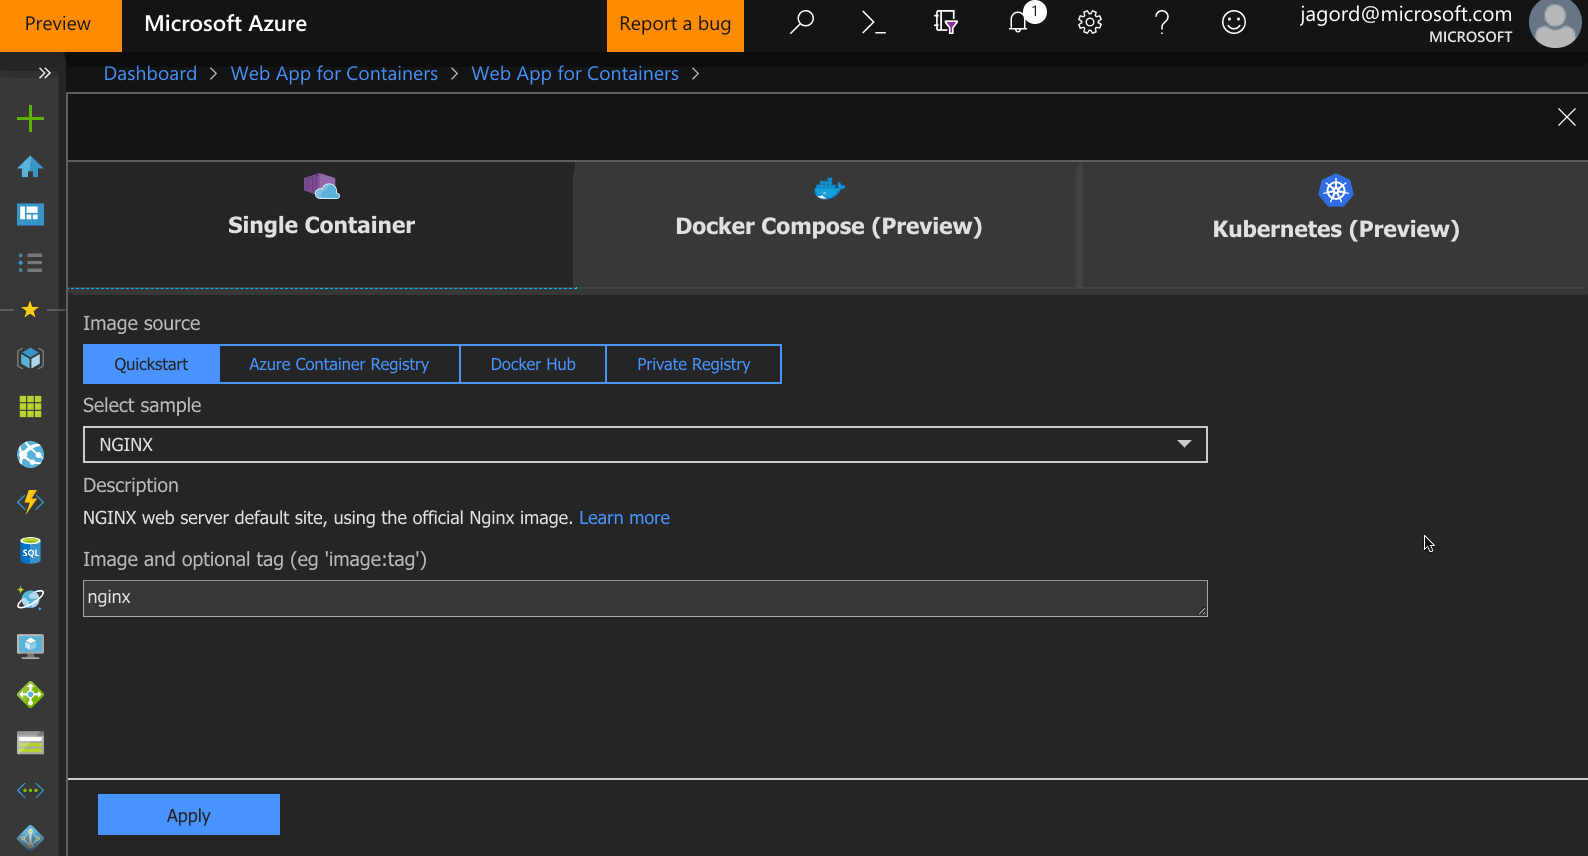The image size is (1588, 856).
Task: Click the Report a bug button
Action: pyautogui.click(x=675, y=25)
